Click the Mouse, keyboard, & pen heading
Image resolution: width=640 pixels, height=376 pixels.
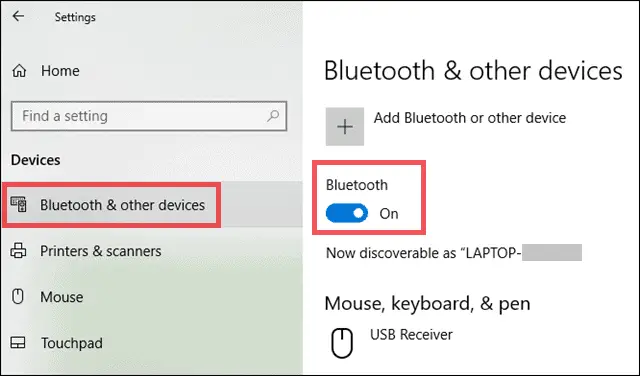click(427, 303)
